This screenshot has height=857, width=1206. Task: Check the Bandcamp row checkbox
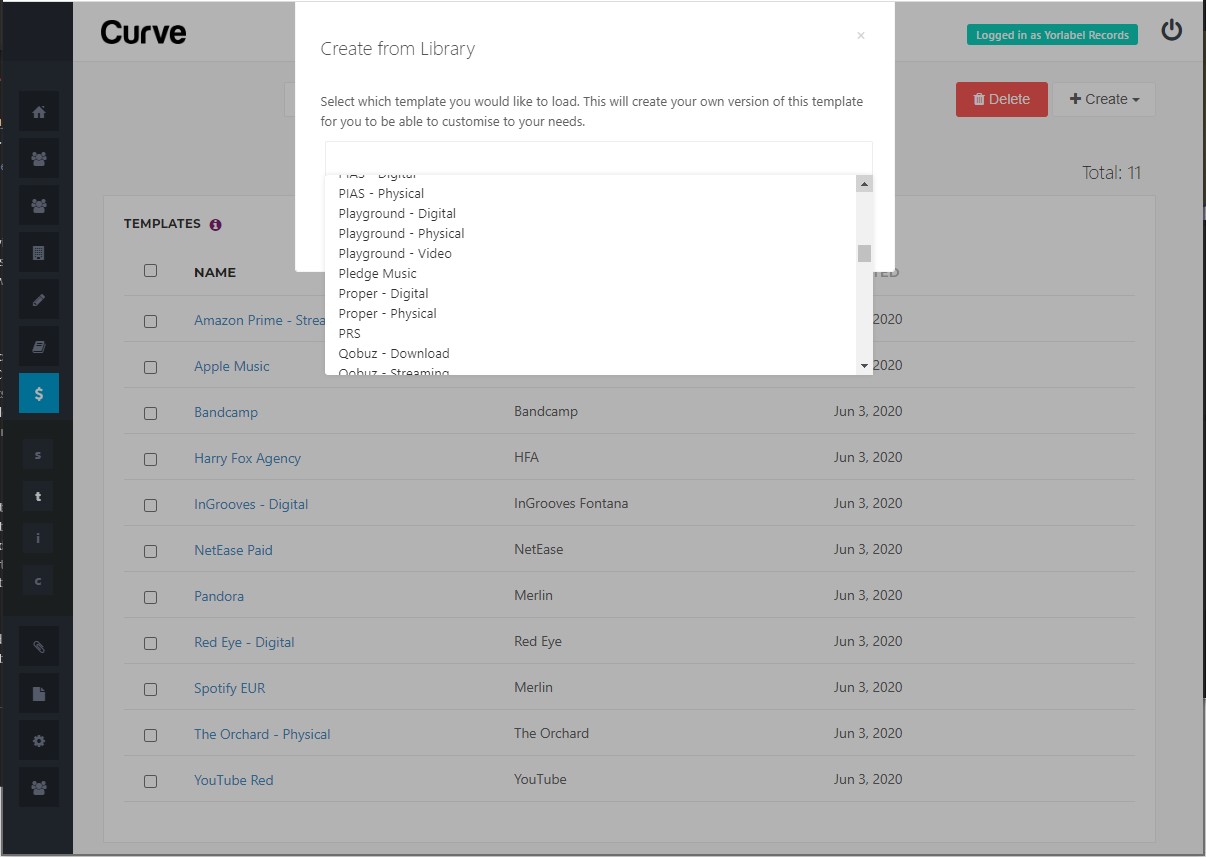tap(150, 413)
